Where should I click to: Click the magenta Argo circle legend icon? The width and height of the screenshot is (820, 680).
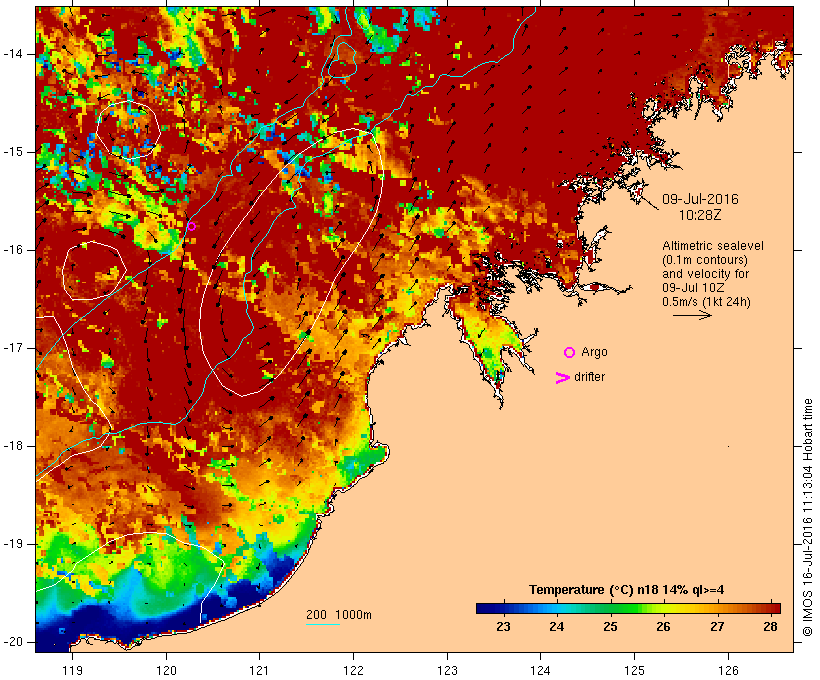(570, 353)
